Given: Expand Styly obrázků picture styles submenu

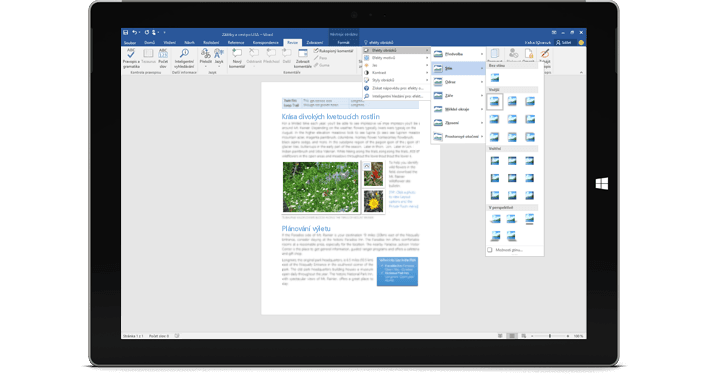Looking at the screenshot, I should [396, 80].
